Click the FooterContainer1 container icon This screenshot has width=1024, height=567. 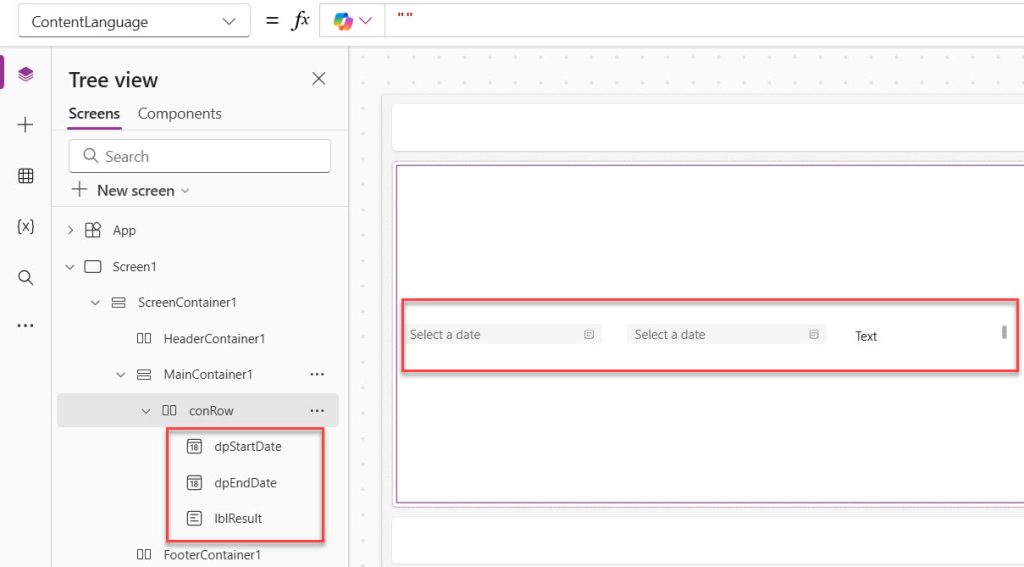coord(144,555)
